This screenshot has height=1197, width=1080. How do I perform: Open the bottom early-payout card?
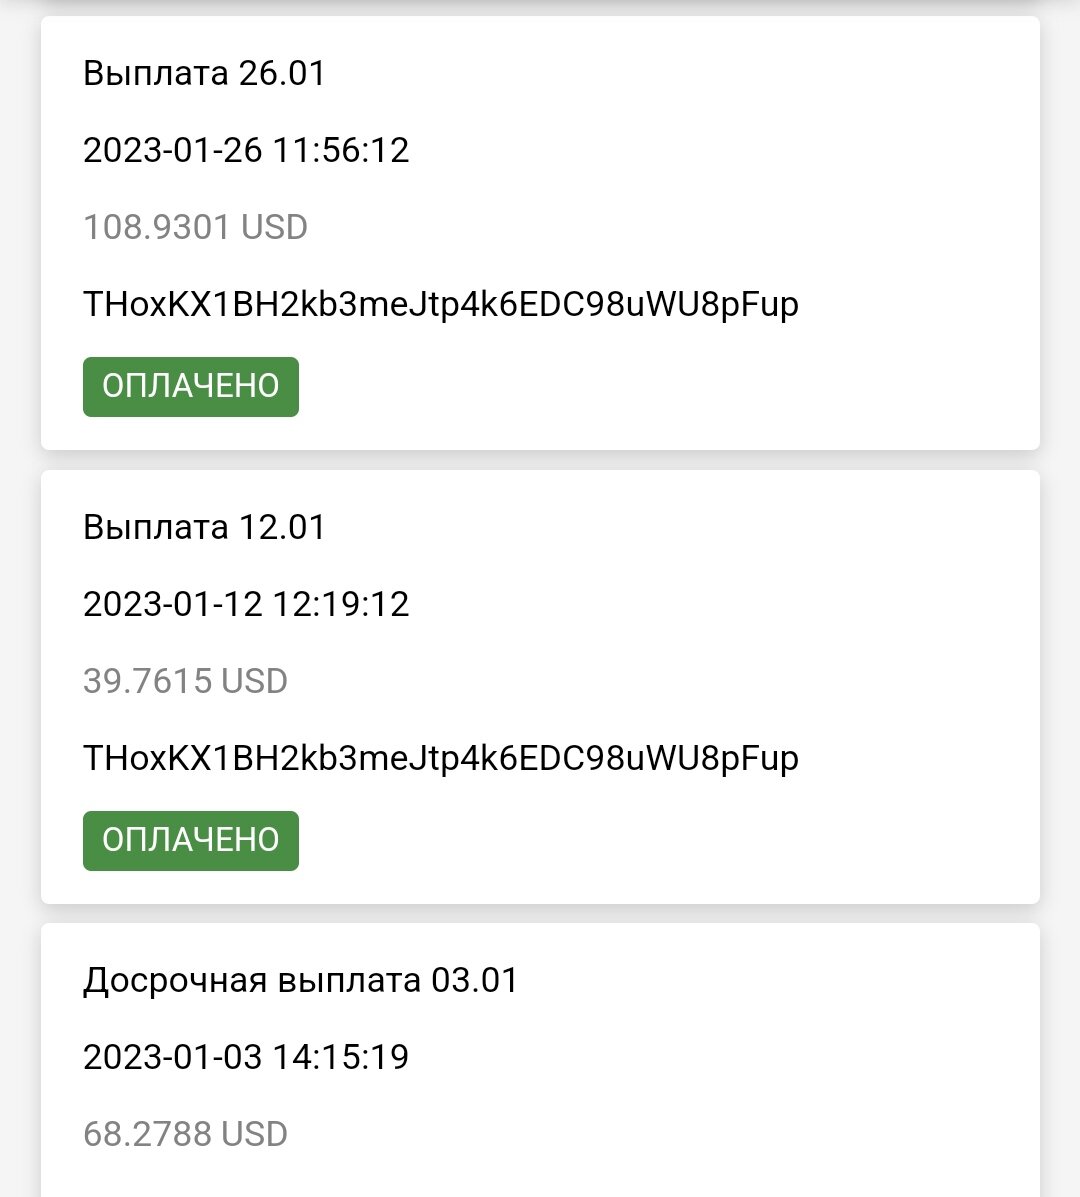(x=540, y=1056)
